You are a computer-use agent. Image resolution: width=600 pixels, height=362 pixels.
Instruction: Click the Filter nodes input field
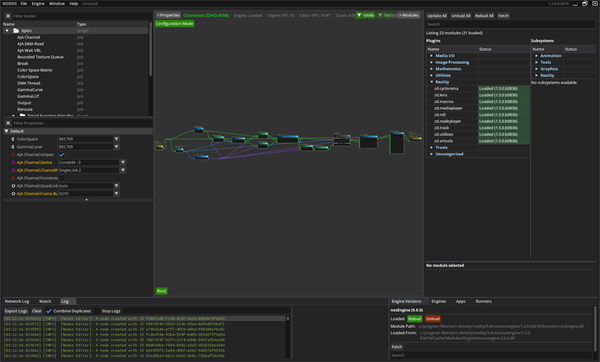click(82, 16)
